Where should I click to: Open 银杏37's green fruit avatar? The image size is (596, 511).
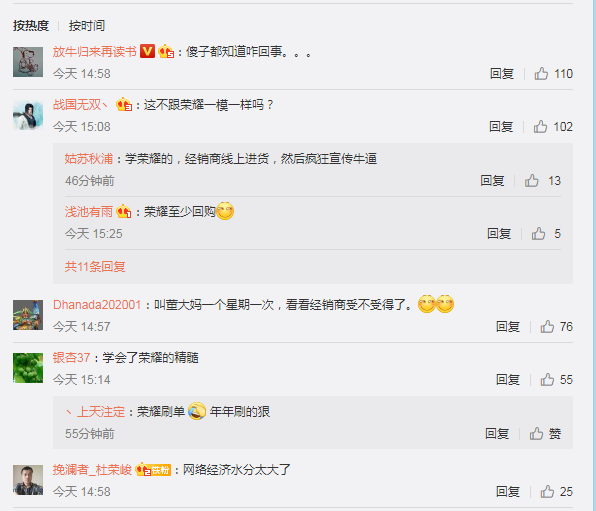click(28, 368)
